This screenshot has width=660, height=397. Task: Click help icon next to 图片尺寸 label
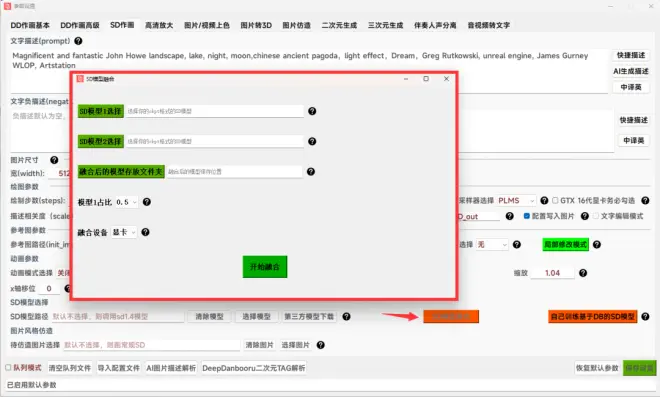[54, 160]
